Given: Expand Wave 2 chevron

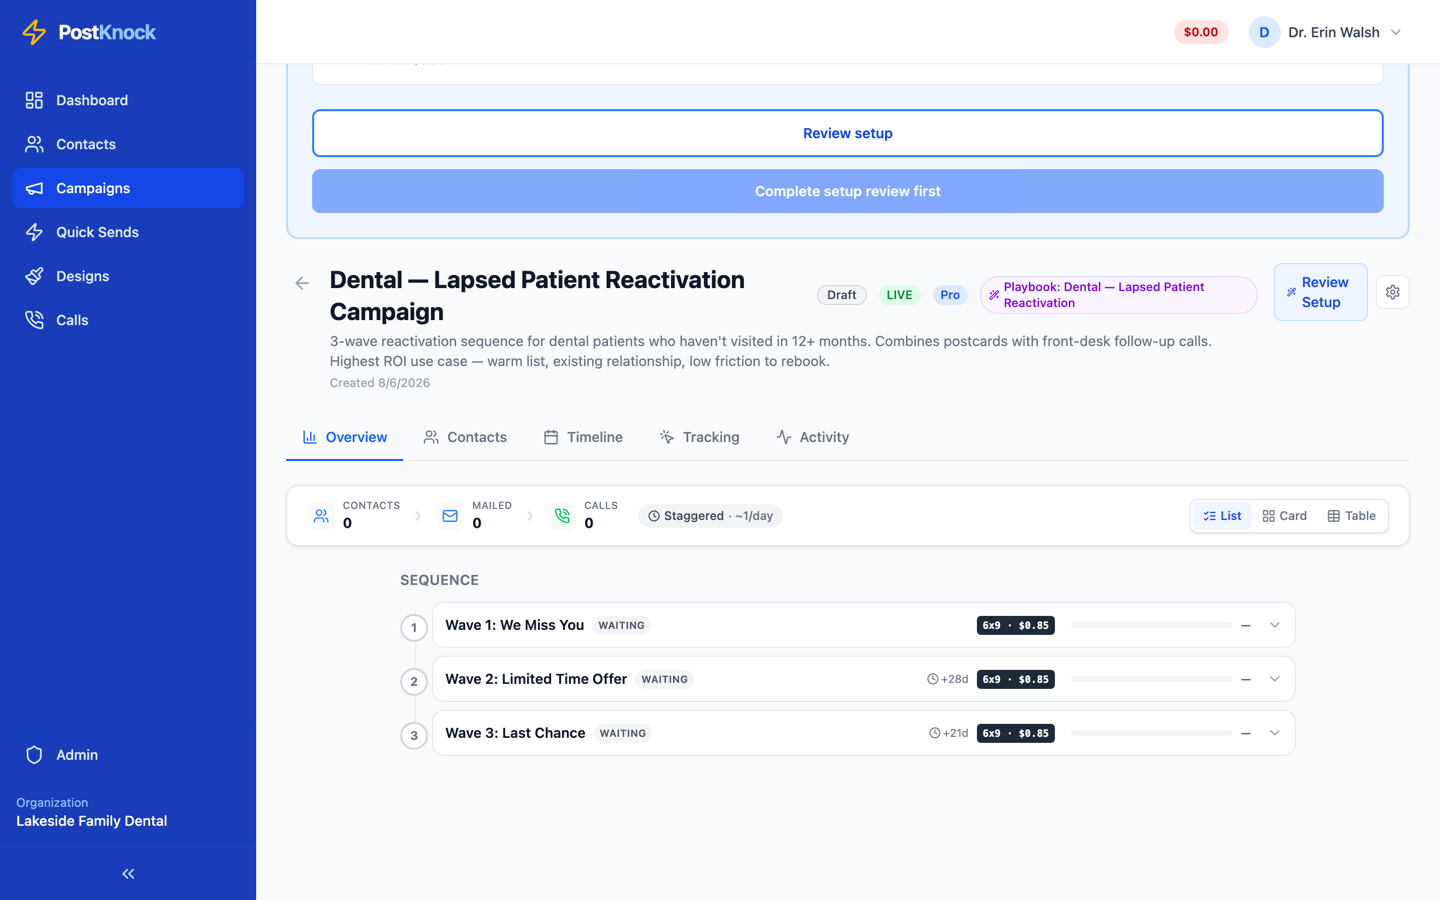Looking at the screenshot, I should [1274, 679].
